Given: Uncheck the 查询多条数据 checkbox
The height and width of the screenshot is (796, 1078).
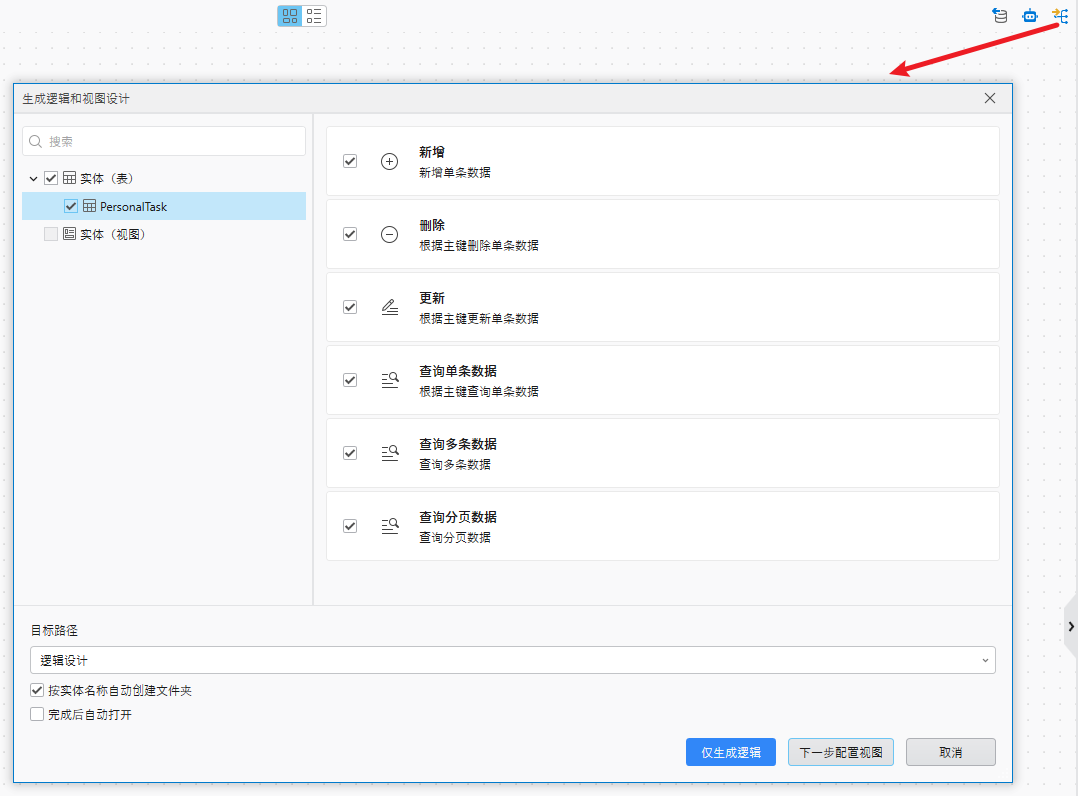Looking at the screenshot, I should (x=350, y=453).
